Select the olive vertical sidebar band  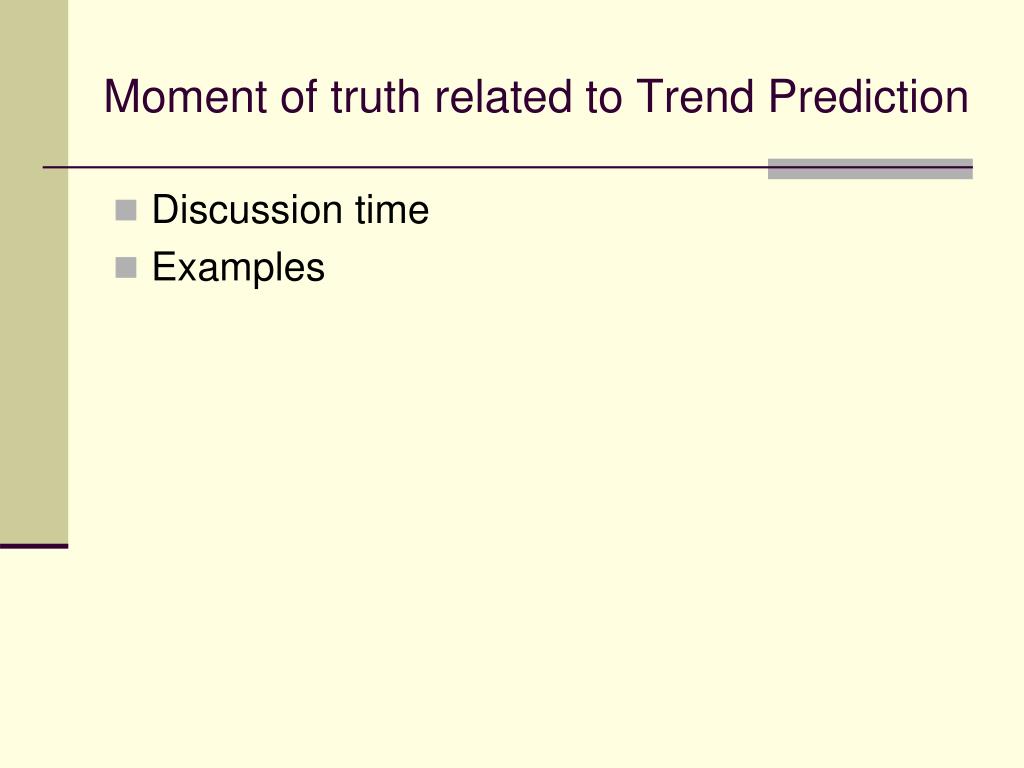34,272
